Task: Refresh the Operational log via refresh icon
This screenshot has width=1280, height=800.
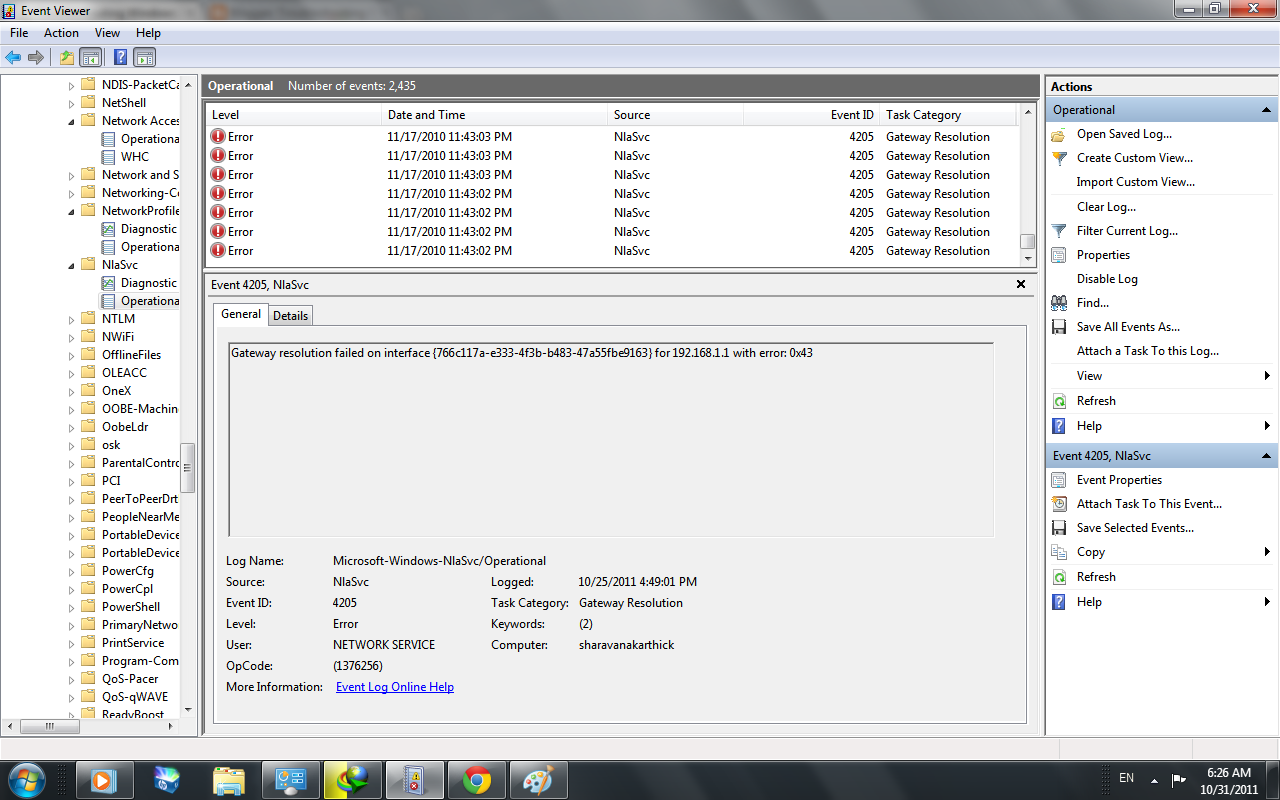Action: point(1059,400)
